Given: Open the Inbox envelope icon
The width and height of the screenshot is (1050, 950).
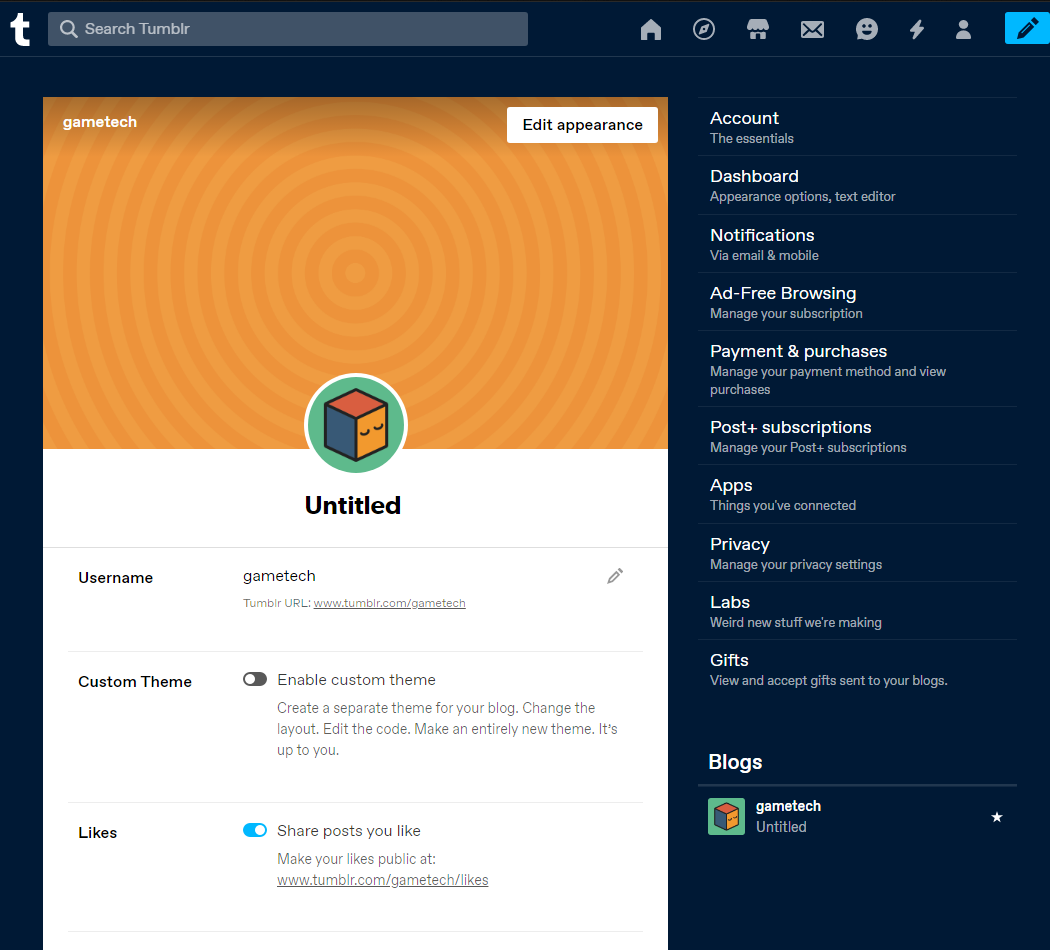Looking at the screenshot, I should (812, 29).
